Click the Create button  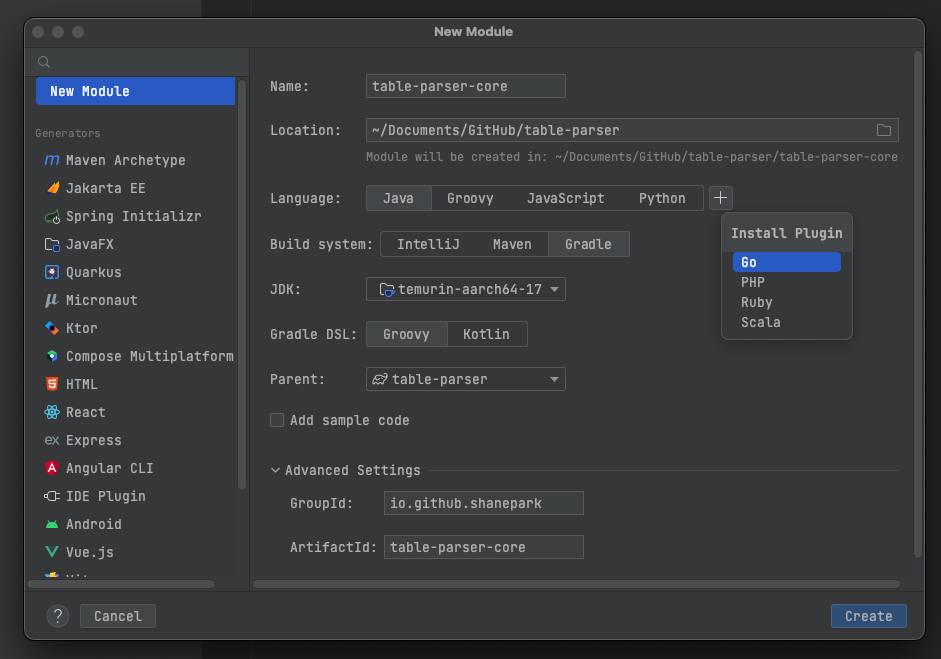pos(868,616)
